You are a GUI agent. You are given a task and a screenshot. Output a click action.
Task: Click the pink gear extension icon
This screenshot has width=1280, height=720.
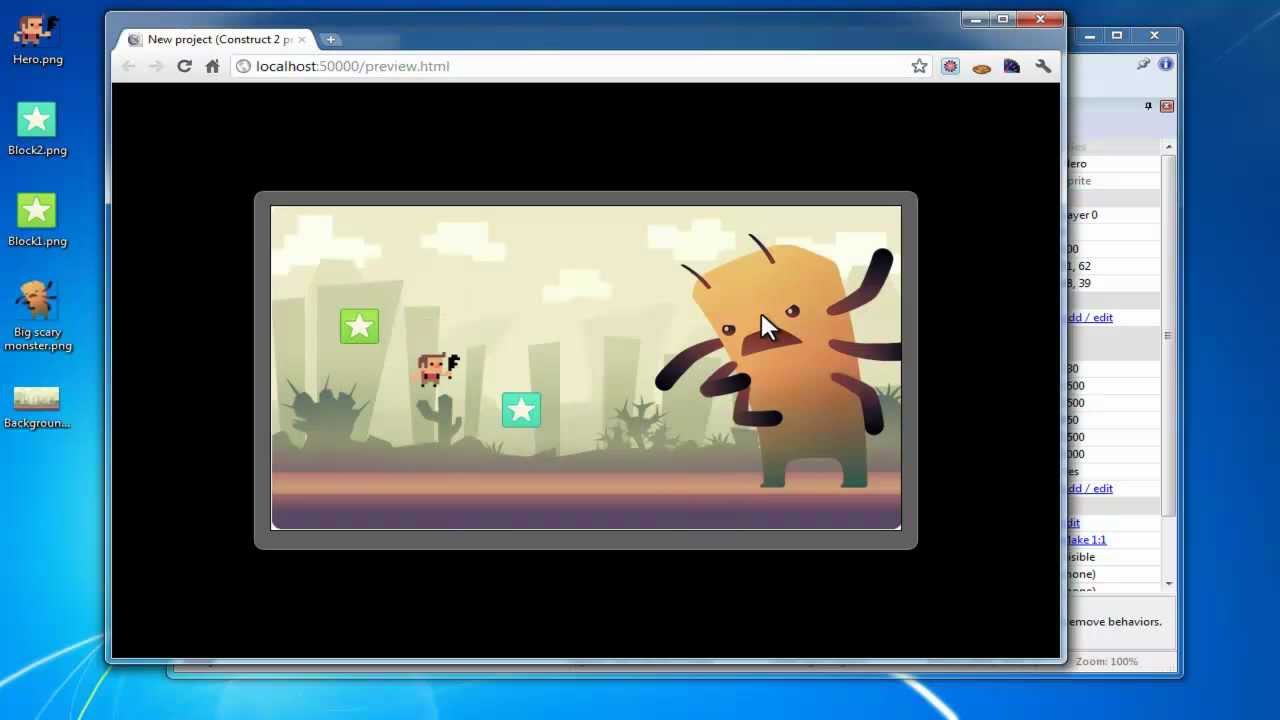pos(950,66)
